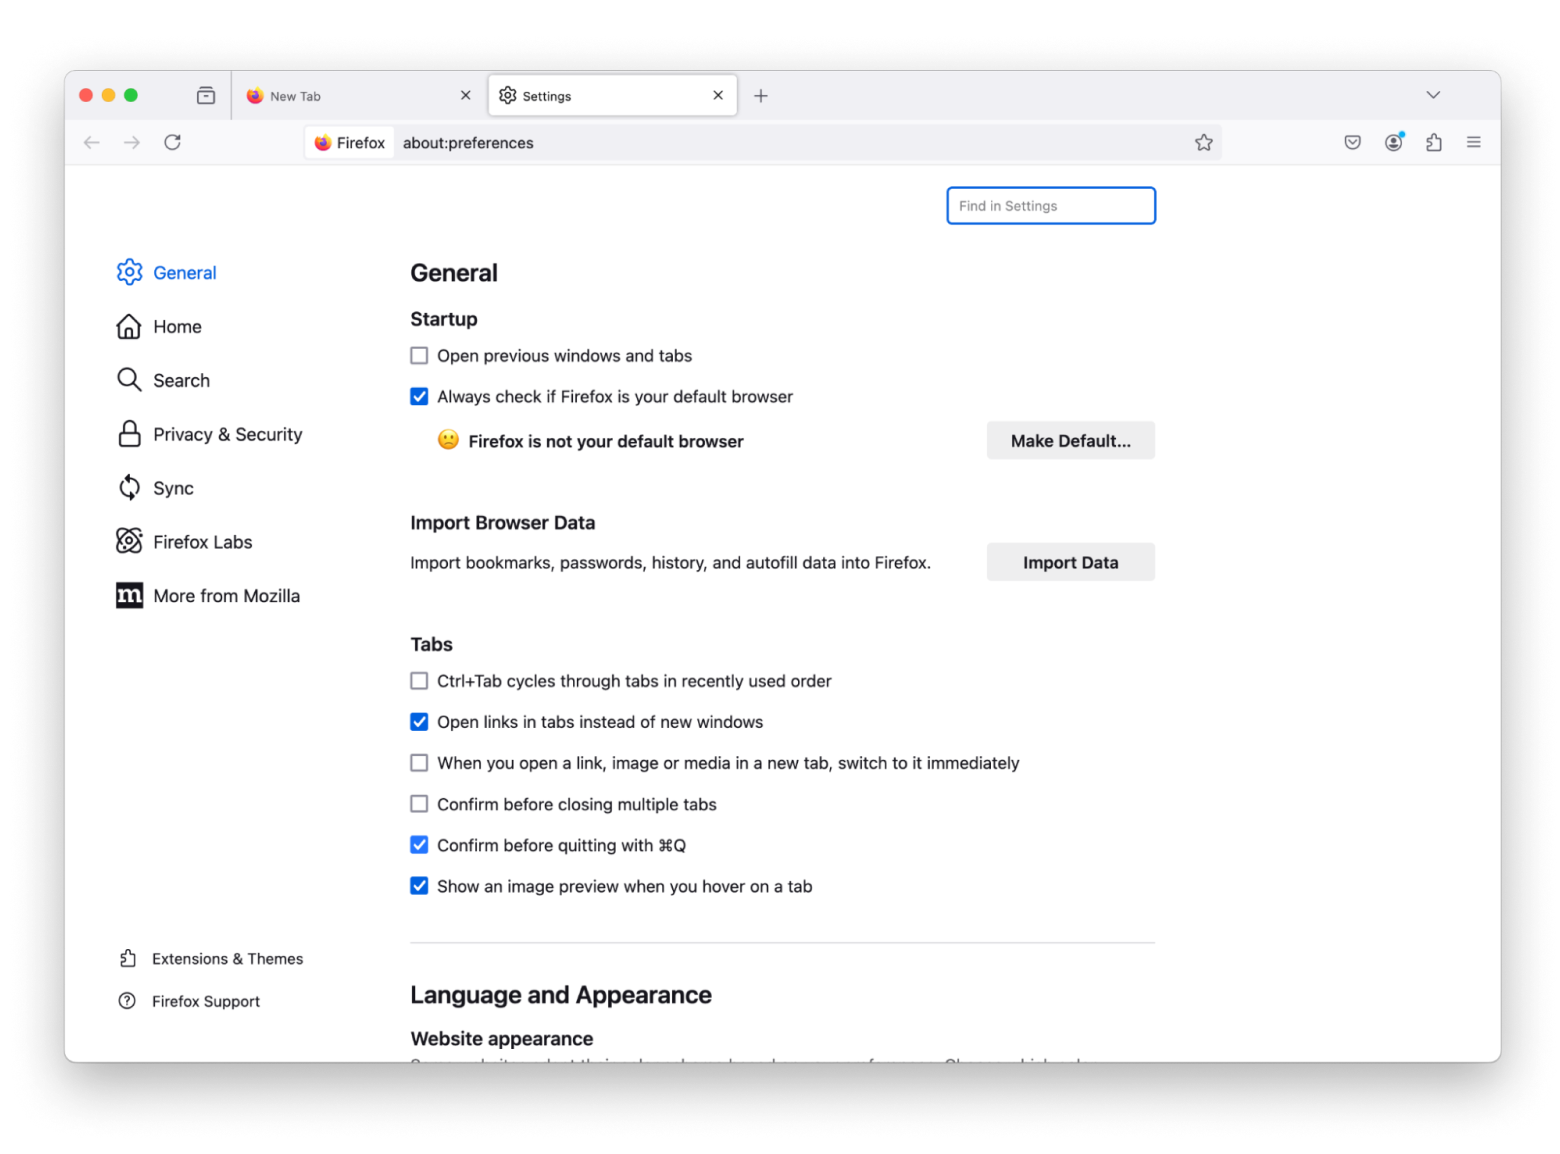This screenshot has width=1560, height=1154.
Task: Click the 'Firefox is not your default browser' text
Action: 606,442
